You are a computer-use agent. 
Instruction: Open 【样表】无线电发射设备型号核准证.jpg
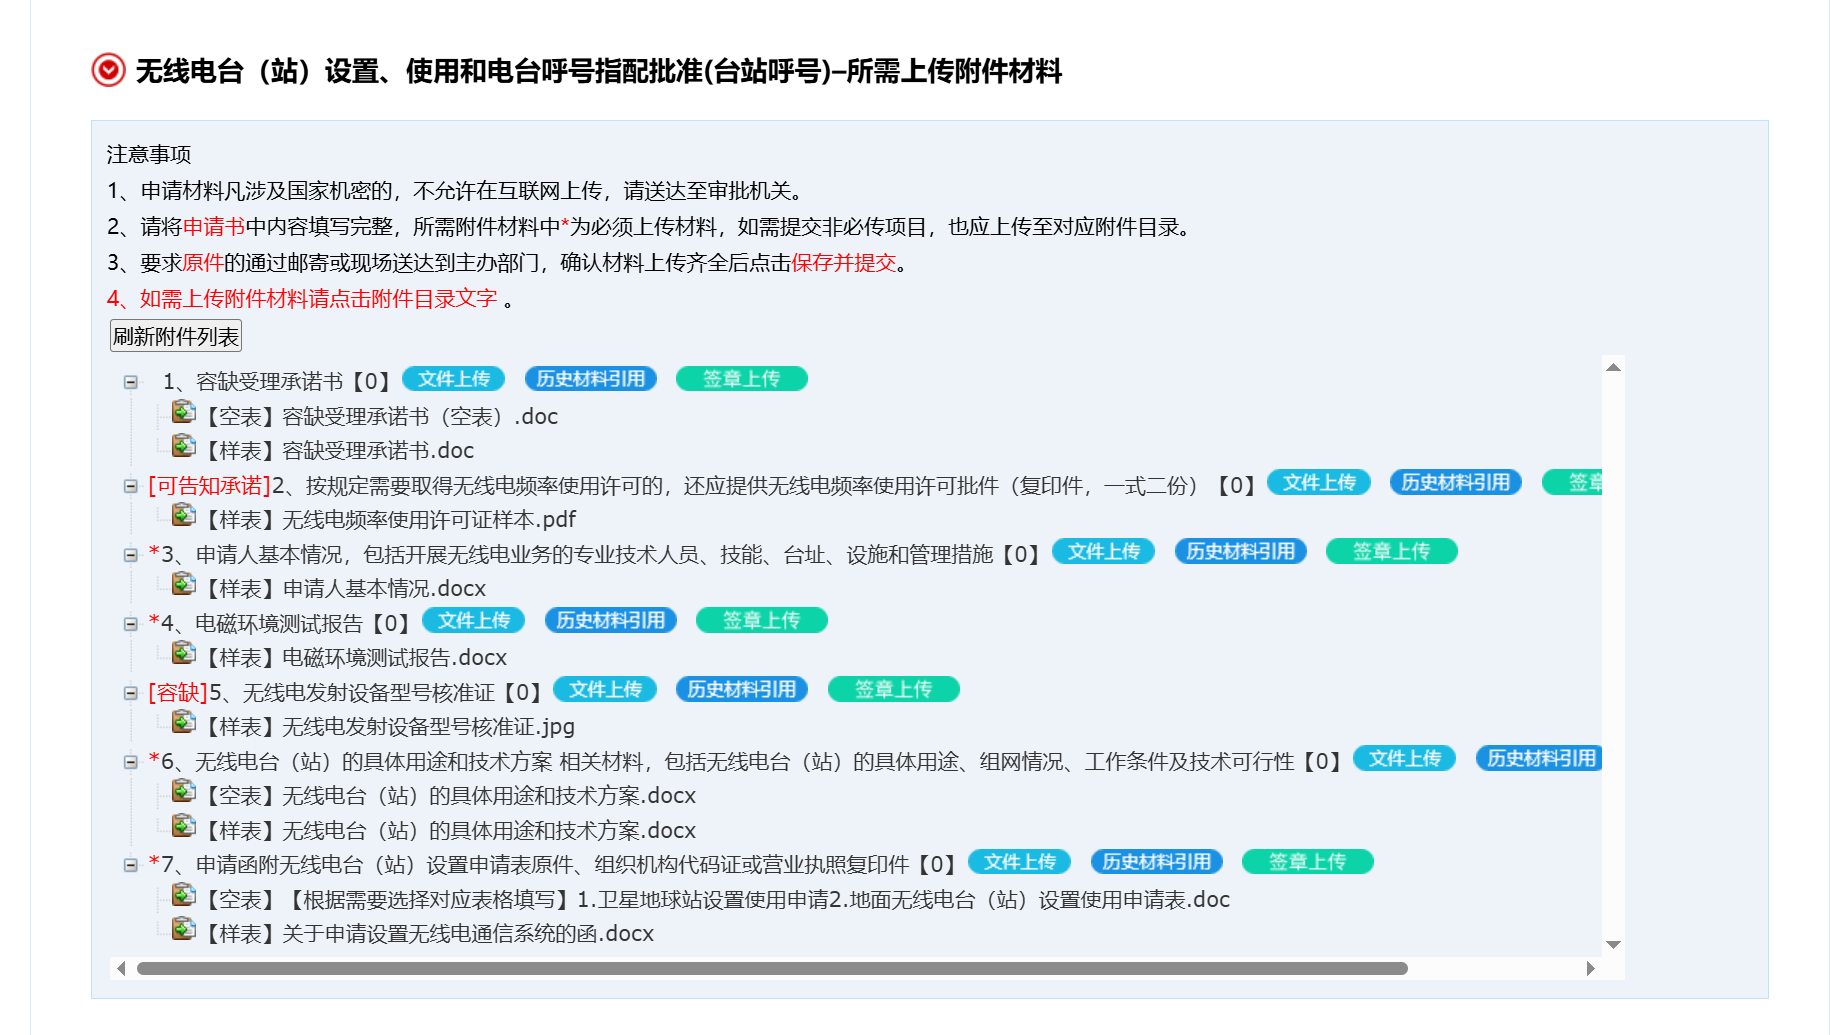coord(390,727)
